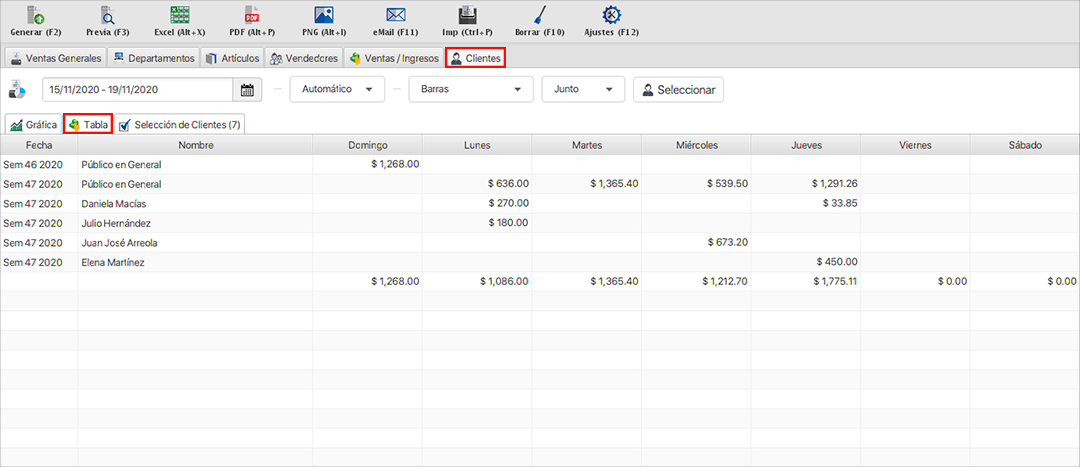Expand the Junto dropdown
The width and height of the screenshot is (1080, 467).
(583, 89)
